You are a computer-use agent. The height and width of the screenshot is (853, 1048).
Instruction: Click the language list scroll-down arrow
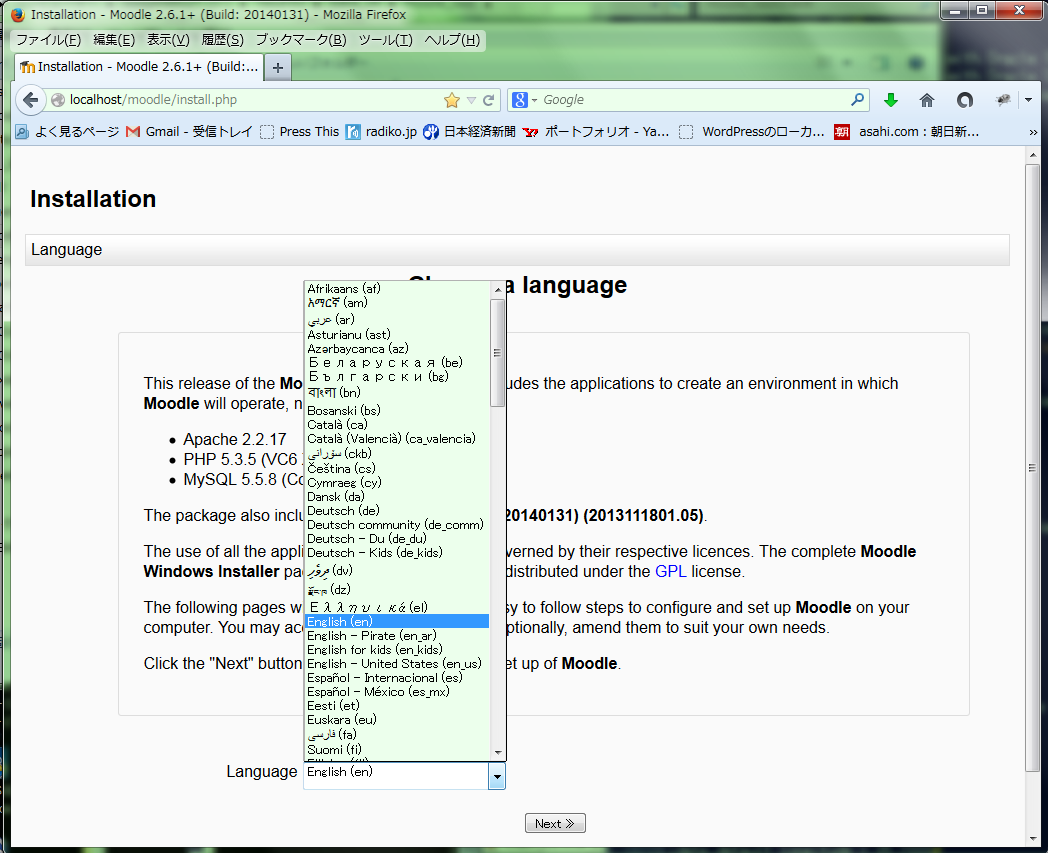point(498,753)
